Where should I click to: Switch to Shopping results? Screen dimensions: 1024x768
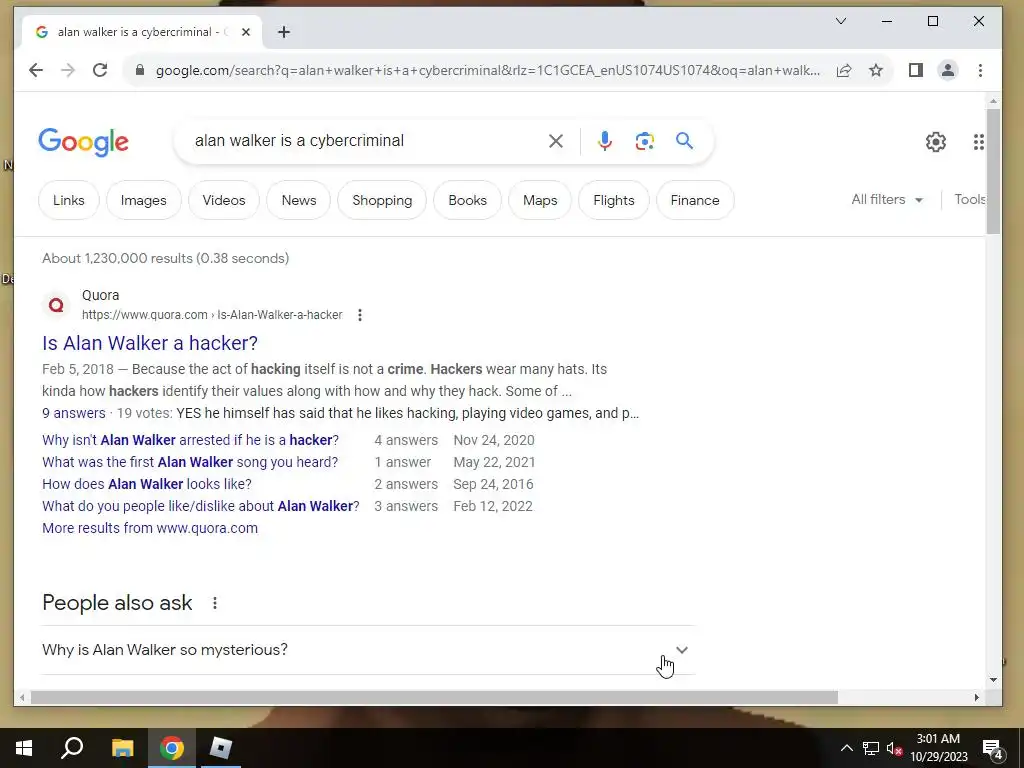382,200
